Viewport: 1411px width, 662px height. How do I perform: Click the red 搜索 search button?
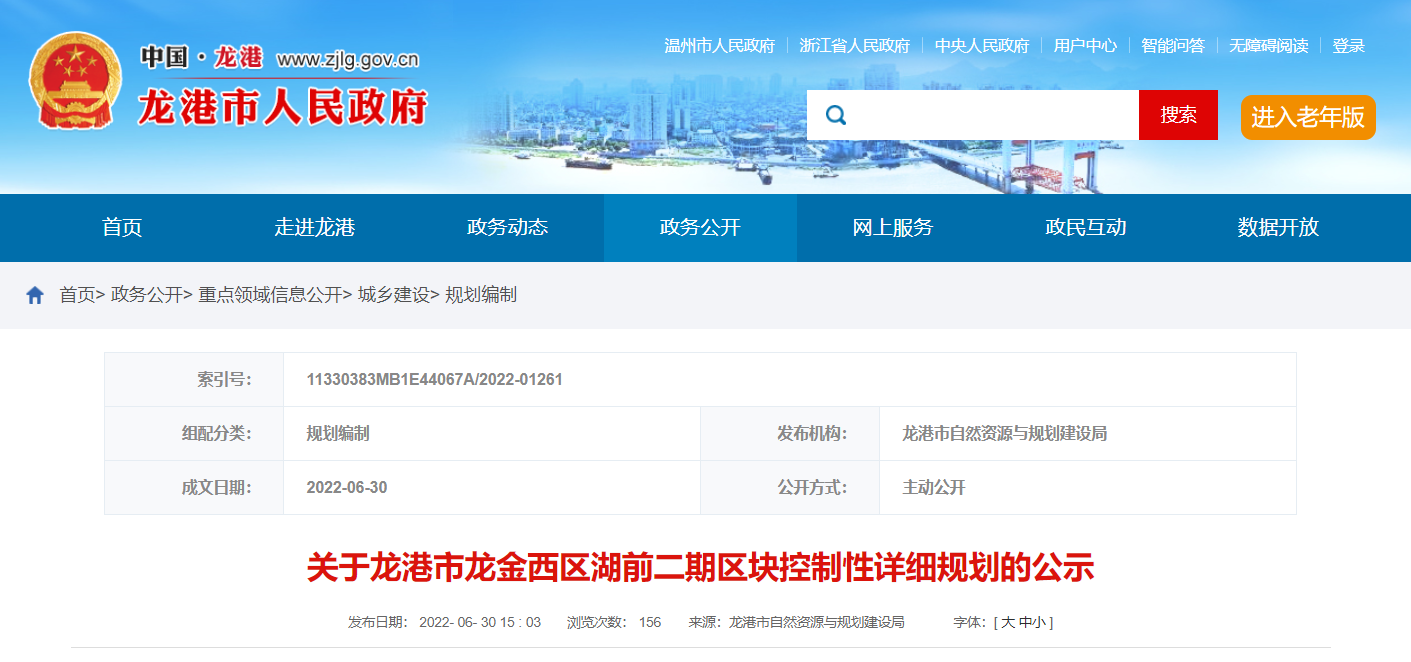[x=1178, y=115]
